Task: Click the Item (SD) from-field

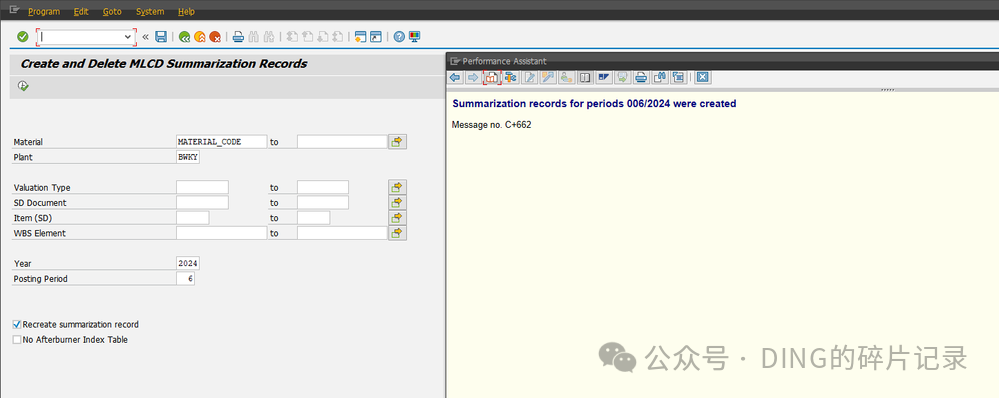Action: pos(192,218)
